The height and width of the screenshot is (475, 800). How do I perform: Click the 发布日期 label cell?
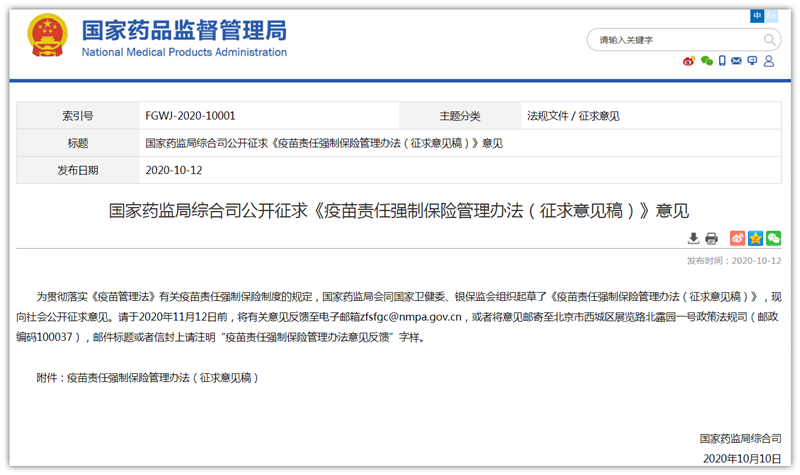(x=78, y=170)
